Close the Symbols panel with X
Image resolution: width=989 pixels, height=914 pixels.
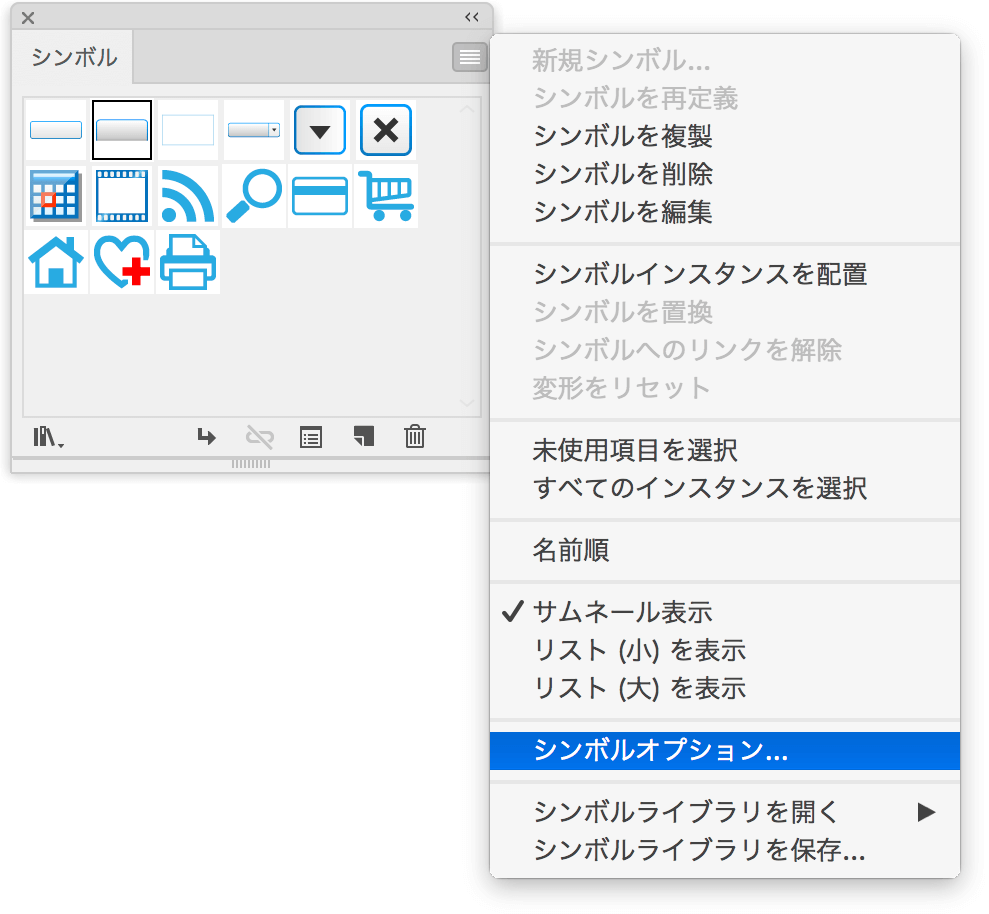click(28, 18)
